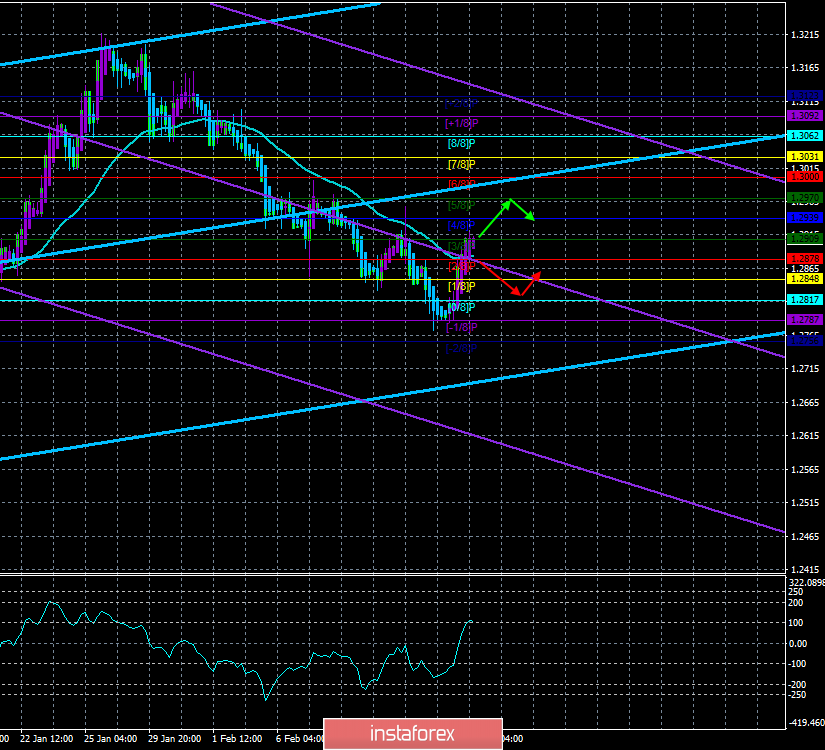Click the [4/8]P Murray level label
The width and height of the screenshot is (825, 750).
pyautogui.click(x=461, y=226)
